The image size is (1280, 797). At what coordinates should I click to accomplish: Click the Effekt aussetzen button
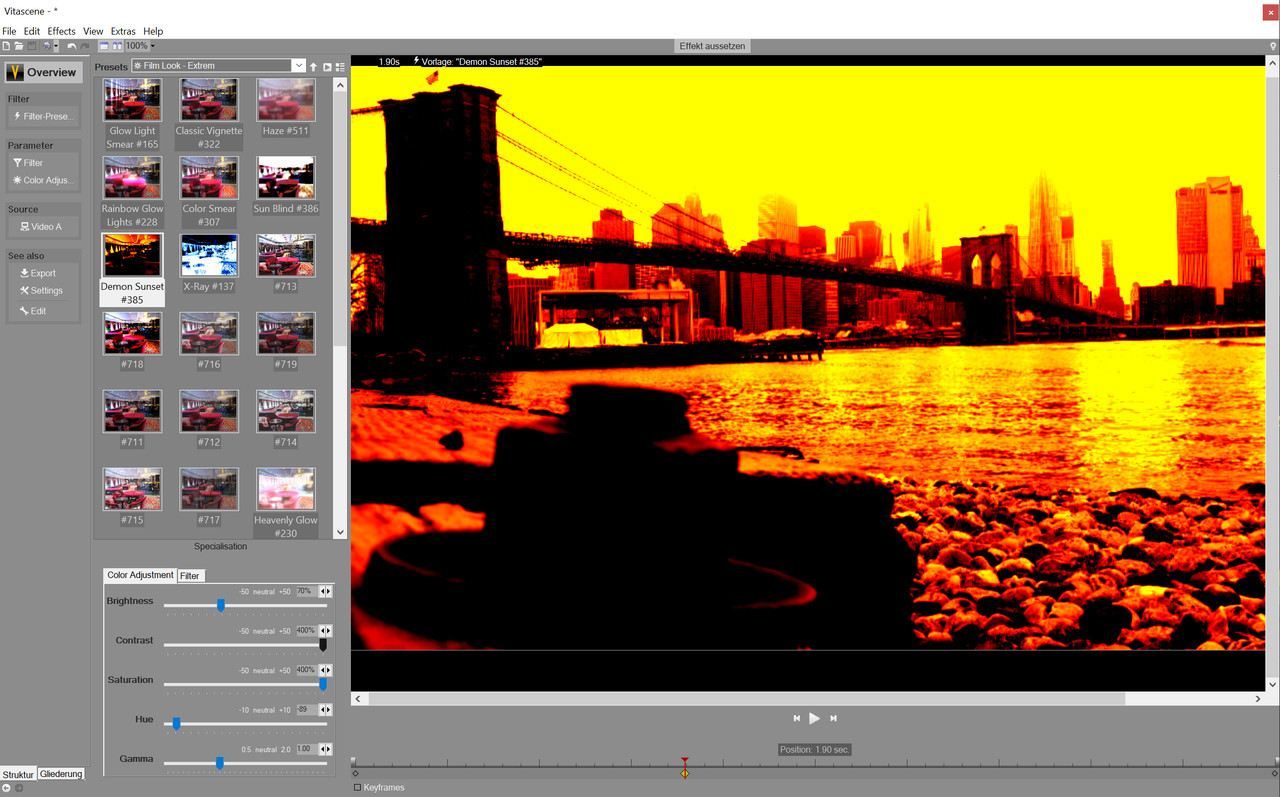coord(712,46)
